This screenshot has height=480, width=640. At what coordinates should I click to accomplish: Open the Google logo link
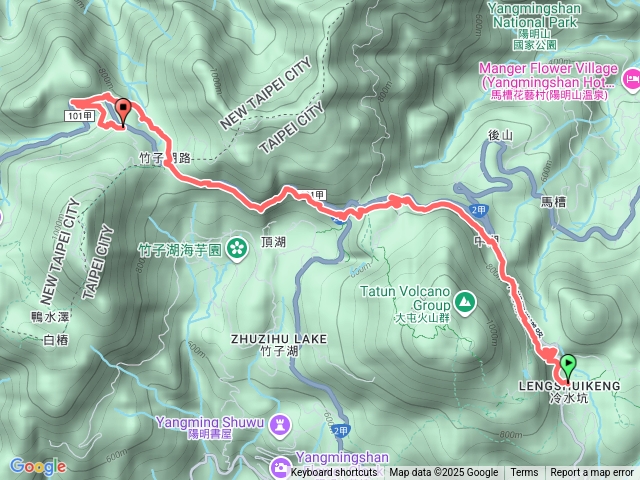(x=38, y=467)
